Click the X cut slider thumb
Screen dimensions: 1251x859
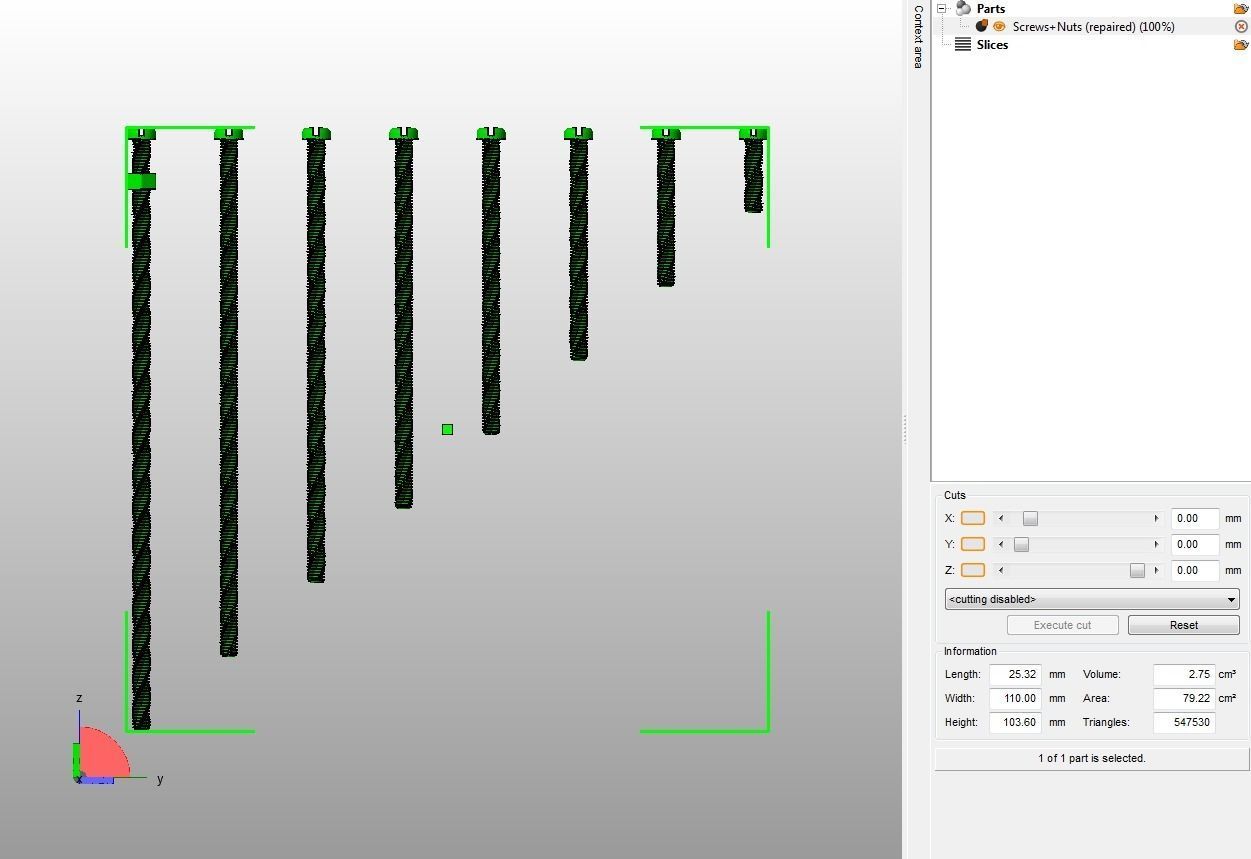click(1030, 518)
